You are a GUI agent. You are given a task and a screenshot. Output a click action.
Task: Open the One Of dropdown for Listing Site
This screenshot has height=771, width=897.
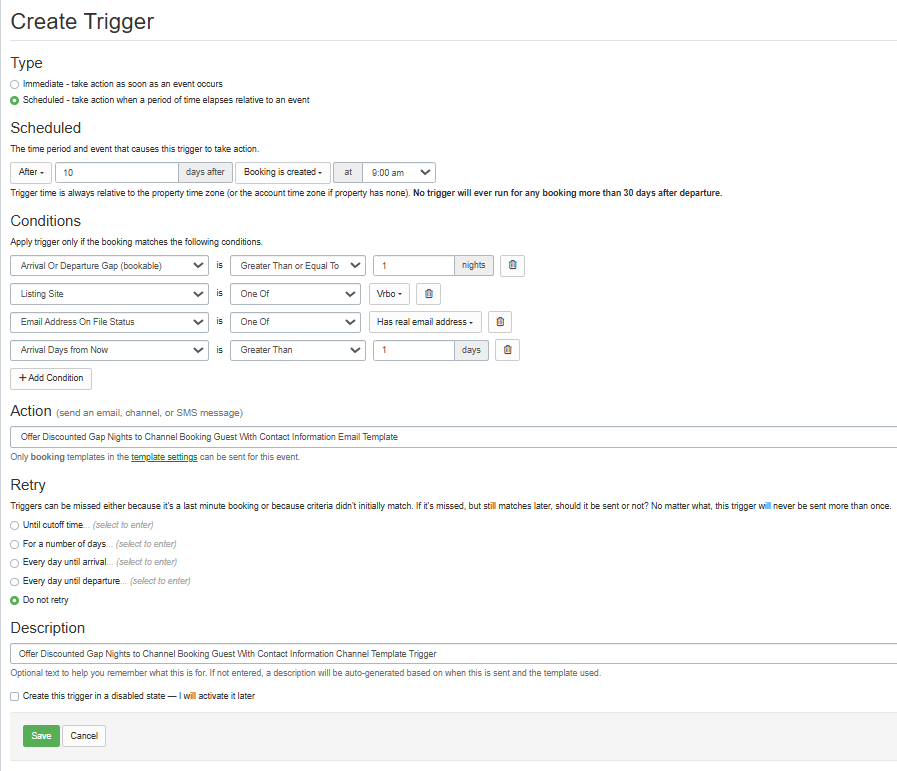pyautogui.click(x=295, y=294)
